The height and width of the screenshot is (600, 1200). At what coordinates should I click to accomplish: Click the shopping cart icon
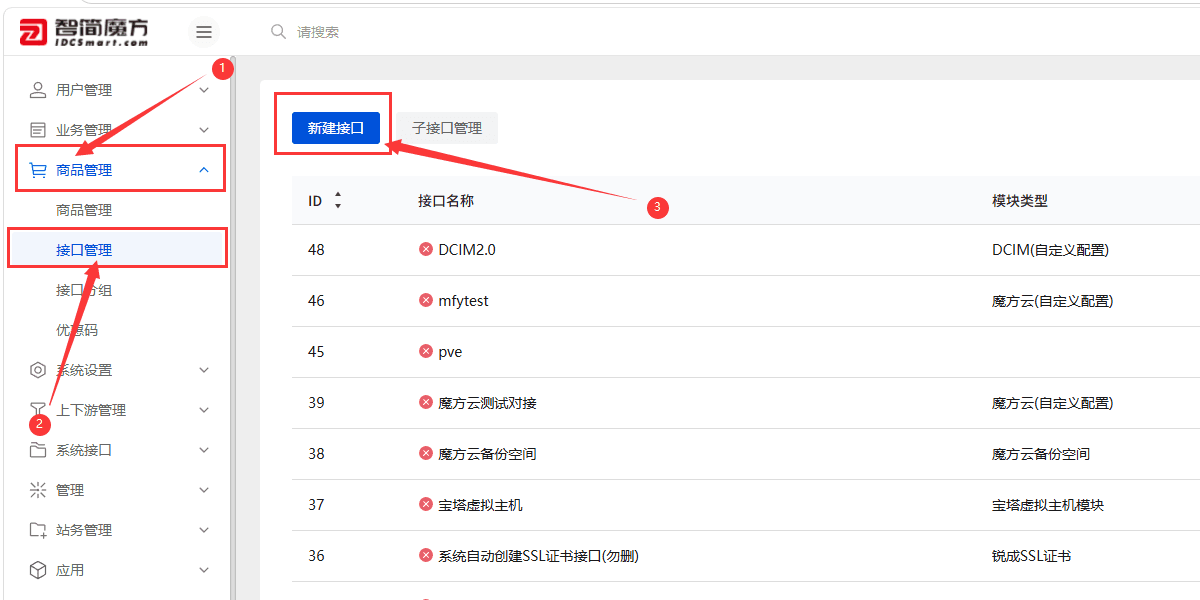pyautogui.click(x=38, y=170)
